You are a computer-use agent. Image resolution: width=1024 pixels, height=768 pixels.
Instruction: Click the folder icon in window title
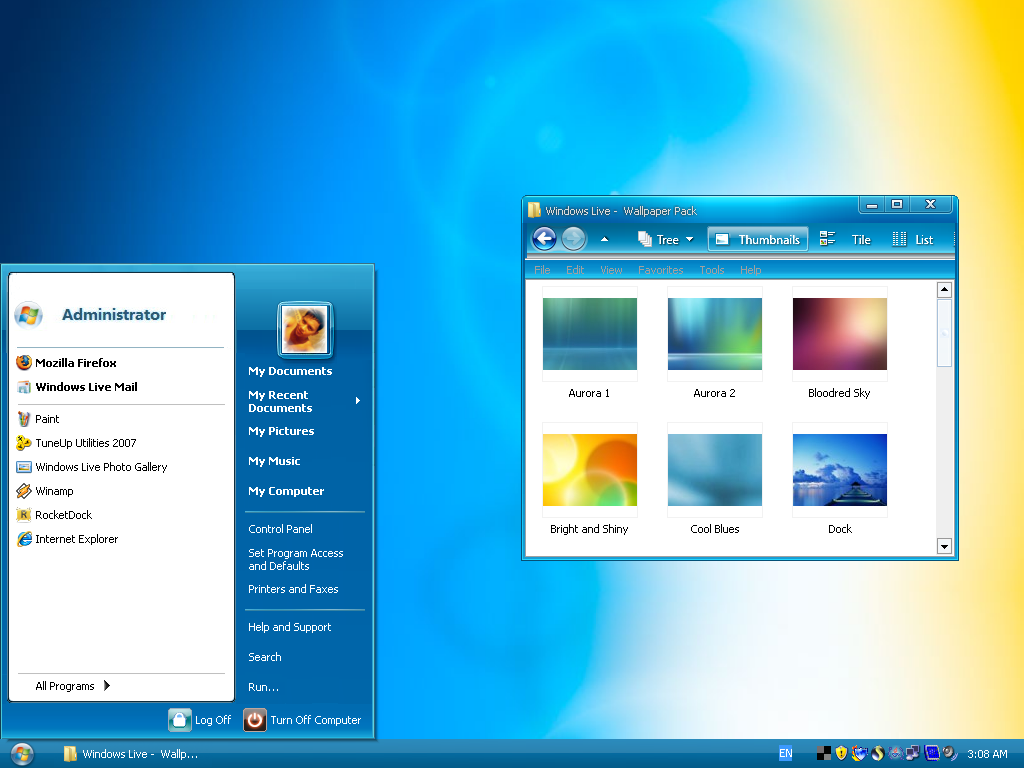[534, 210]
